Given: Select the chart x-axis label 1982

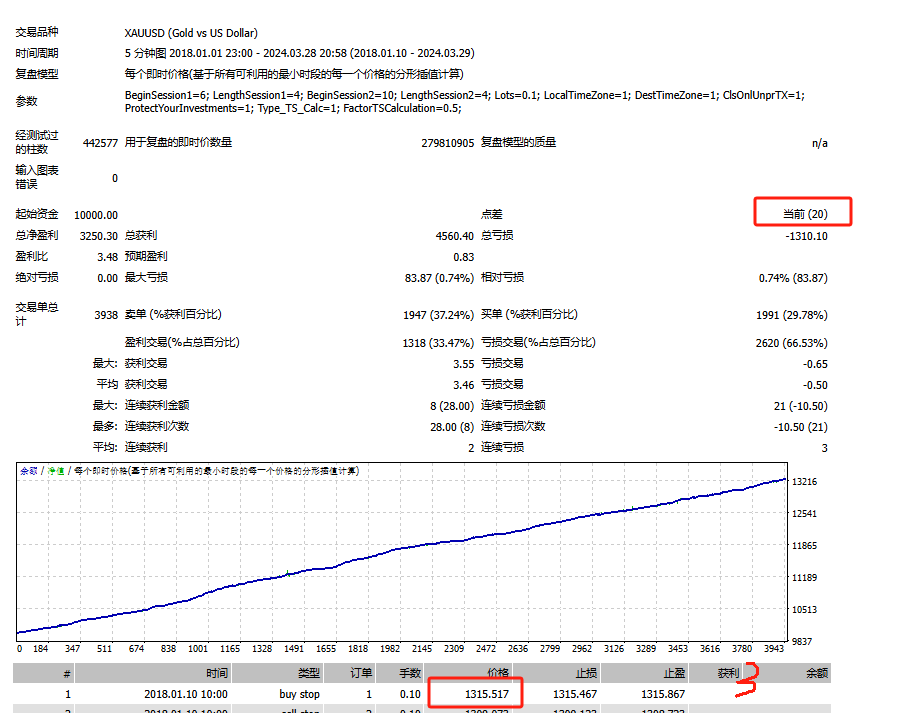Looking at the screenshot, I should (x=390, y=648).
